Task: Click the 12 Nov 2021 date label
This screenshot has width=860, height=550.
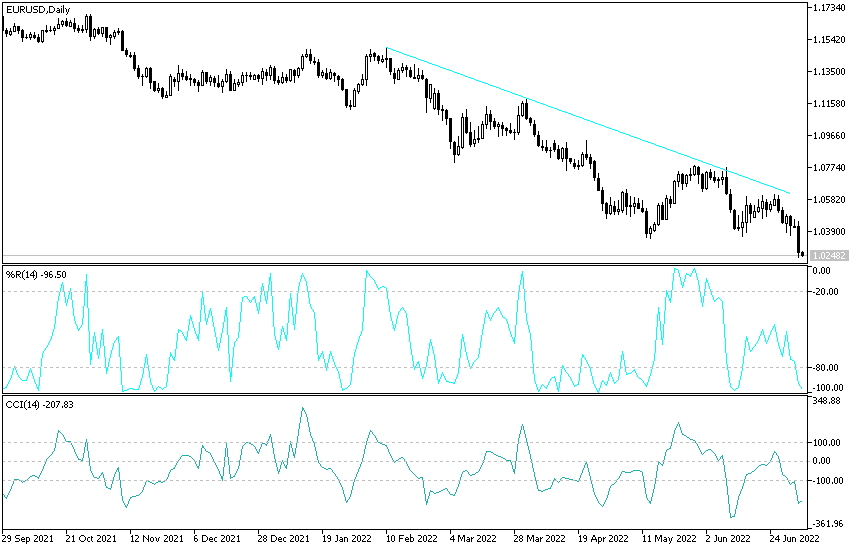Action: pos(156,538)
